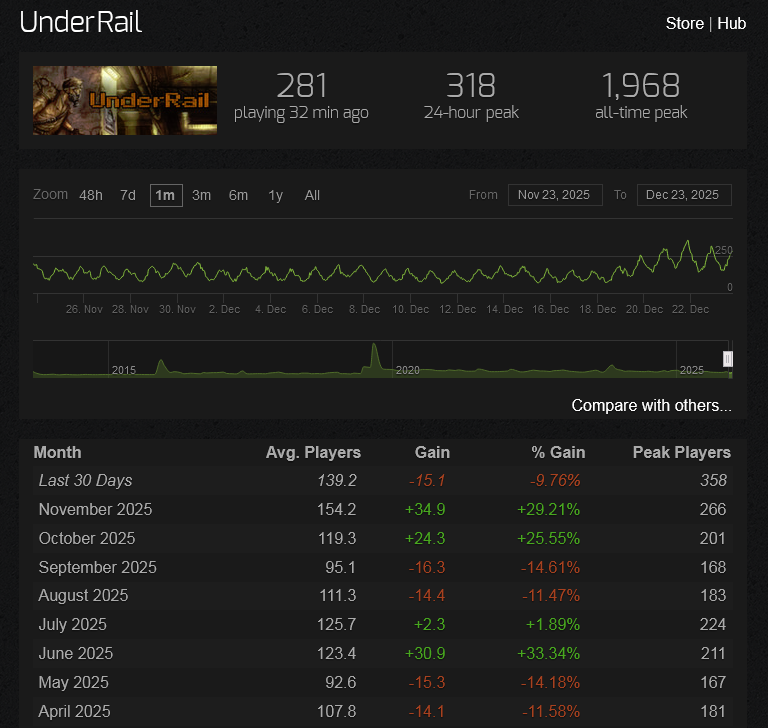Viewport: 768px width, 728px height.
Task: Select the July 2025 row label
Action: pos(72,625)
